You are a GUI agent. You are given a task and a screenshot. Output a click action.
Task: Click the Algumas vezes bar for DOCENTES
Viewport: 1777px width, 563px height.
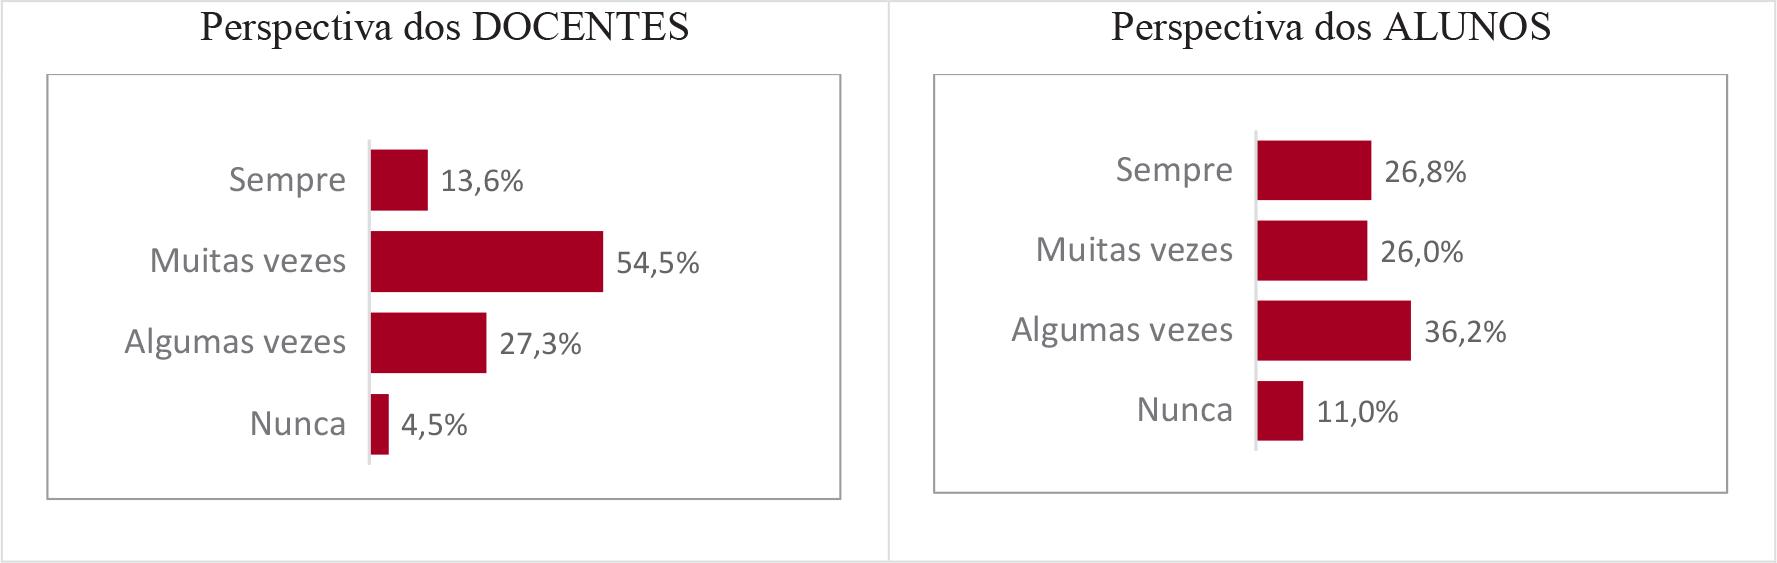point(428,343)
